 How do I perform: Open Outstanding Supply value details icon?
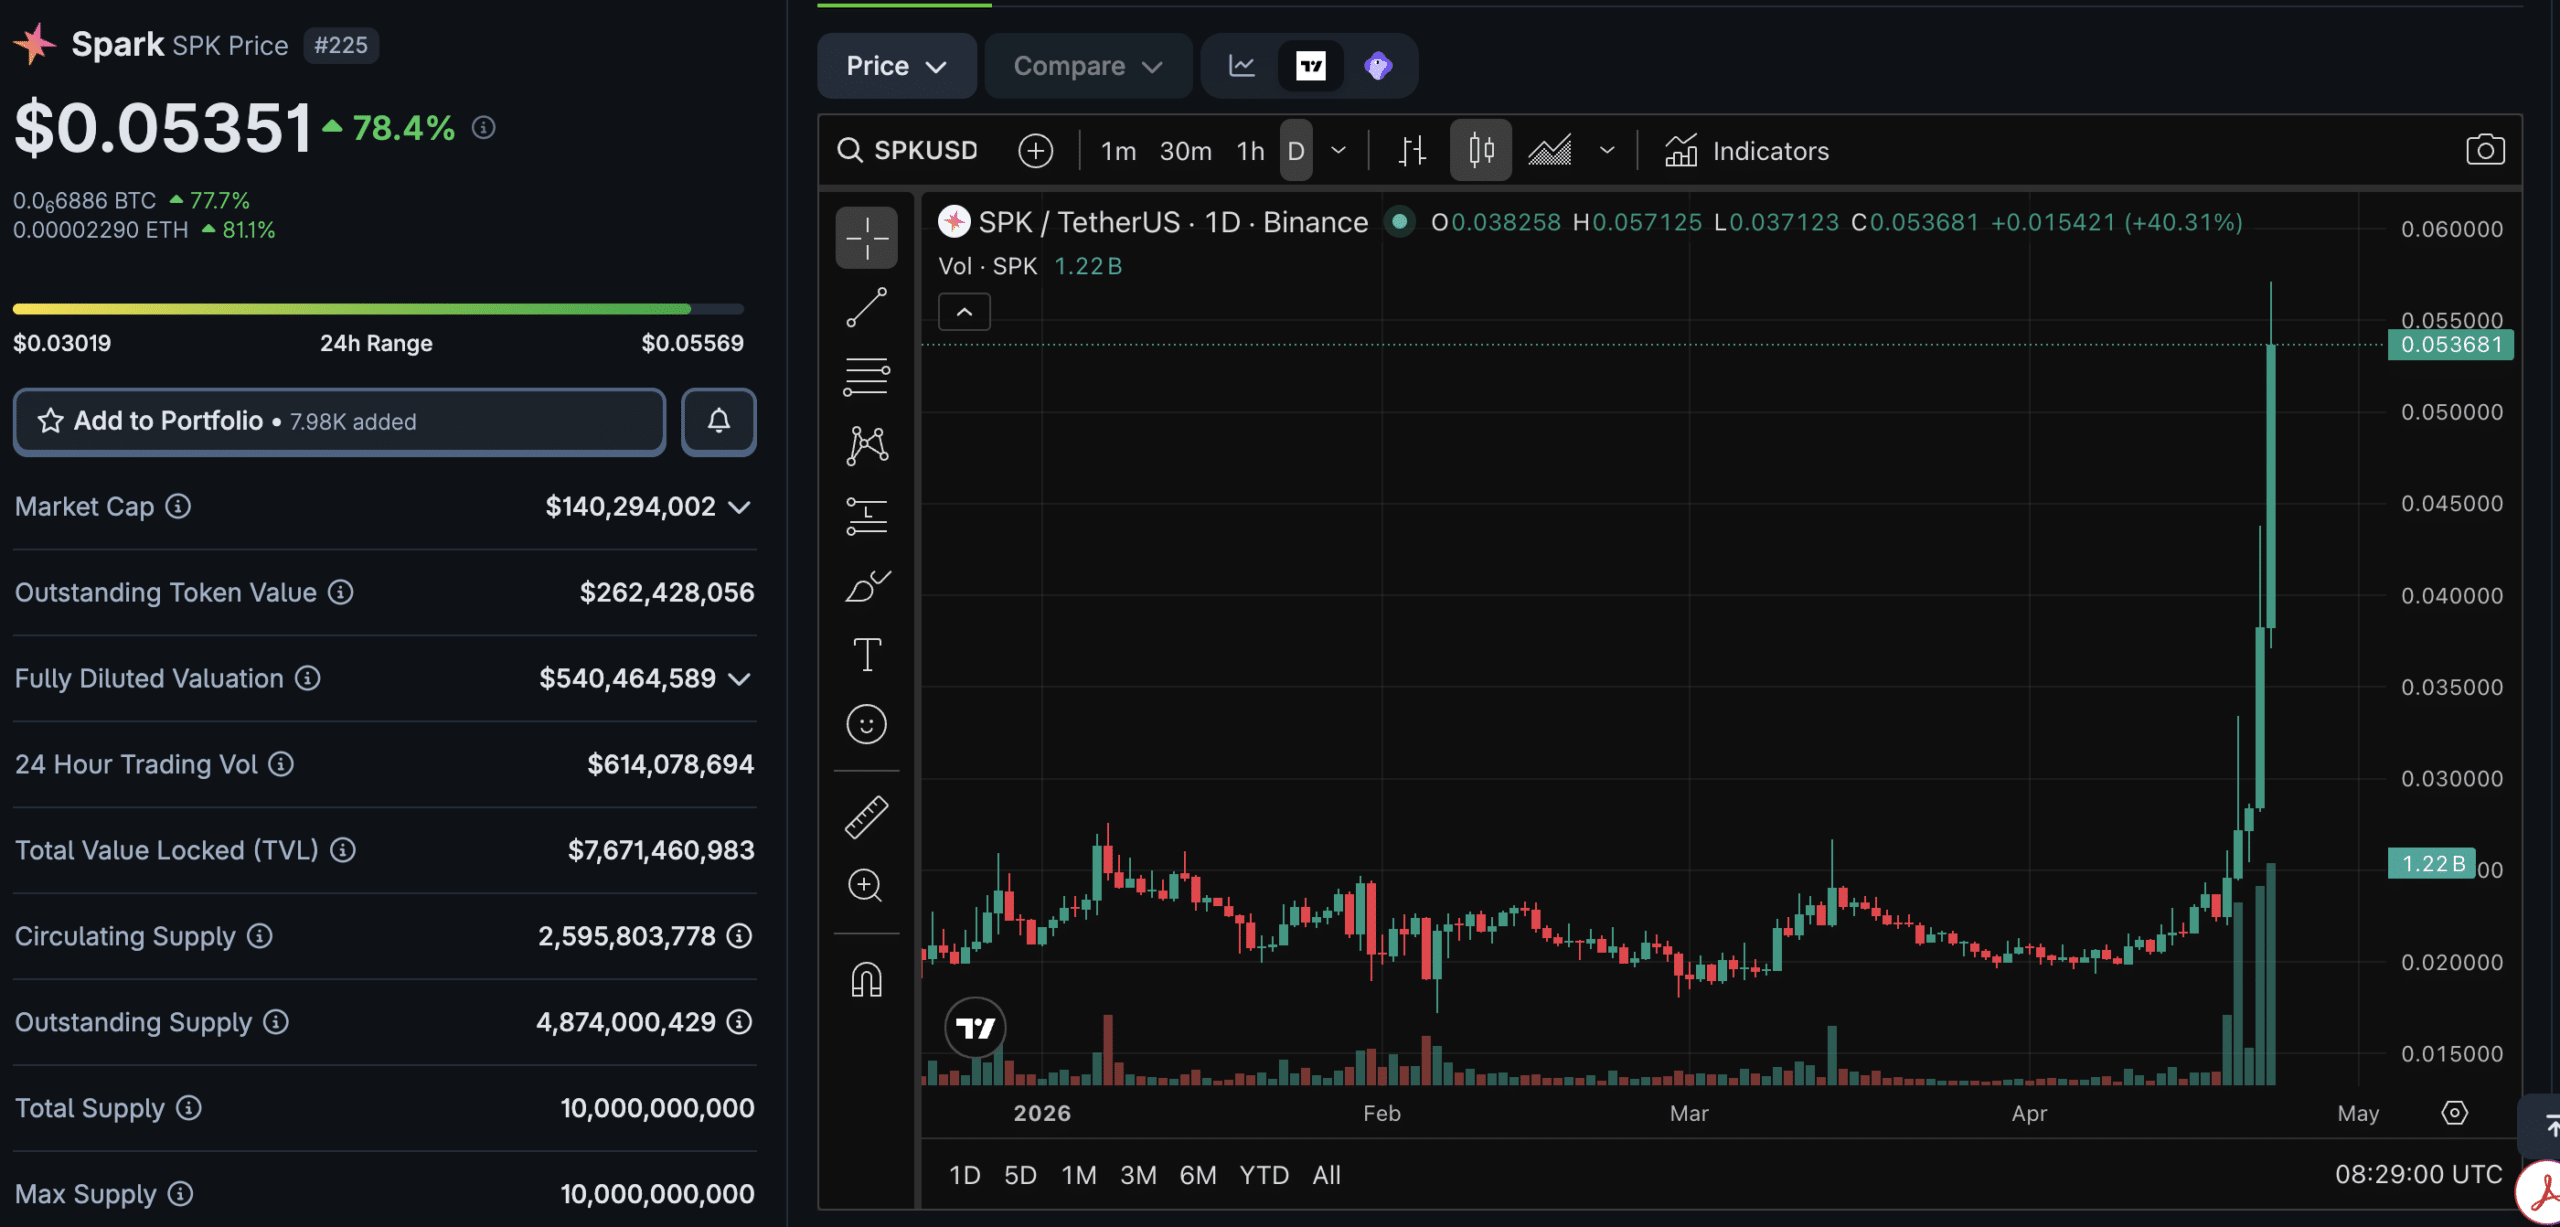[739, 1022]
